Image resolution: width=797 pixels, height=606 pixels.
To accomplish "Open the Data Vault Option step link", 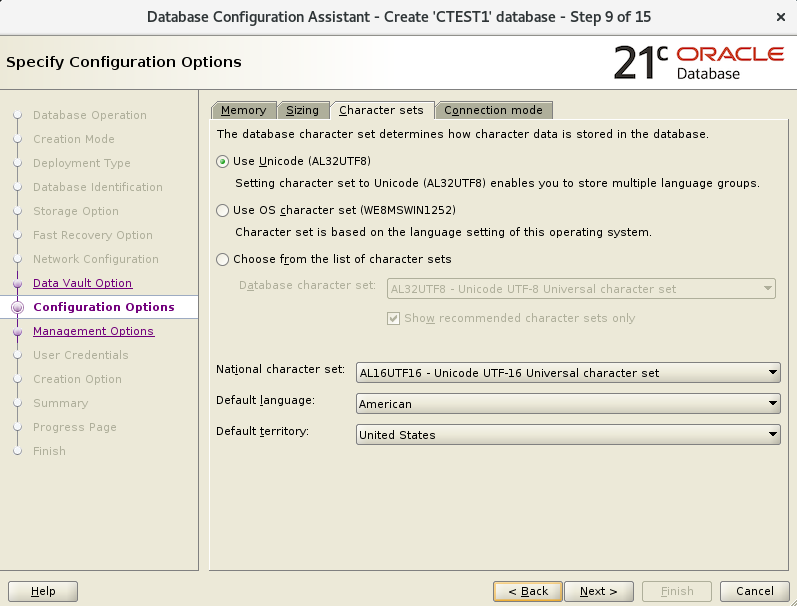I will pos(82,283).
